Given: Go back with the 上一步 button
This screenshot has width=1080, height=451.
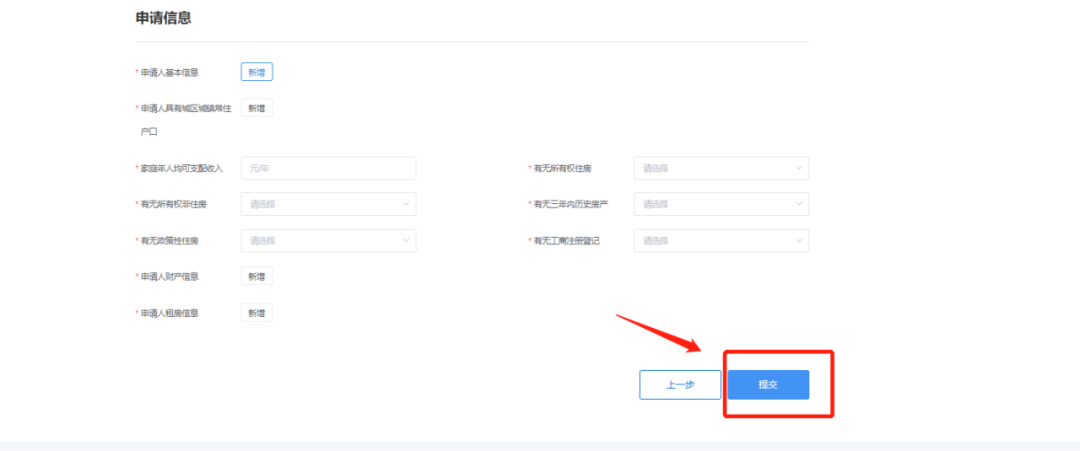Looking at the screenshot, I should click(680, 385).
